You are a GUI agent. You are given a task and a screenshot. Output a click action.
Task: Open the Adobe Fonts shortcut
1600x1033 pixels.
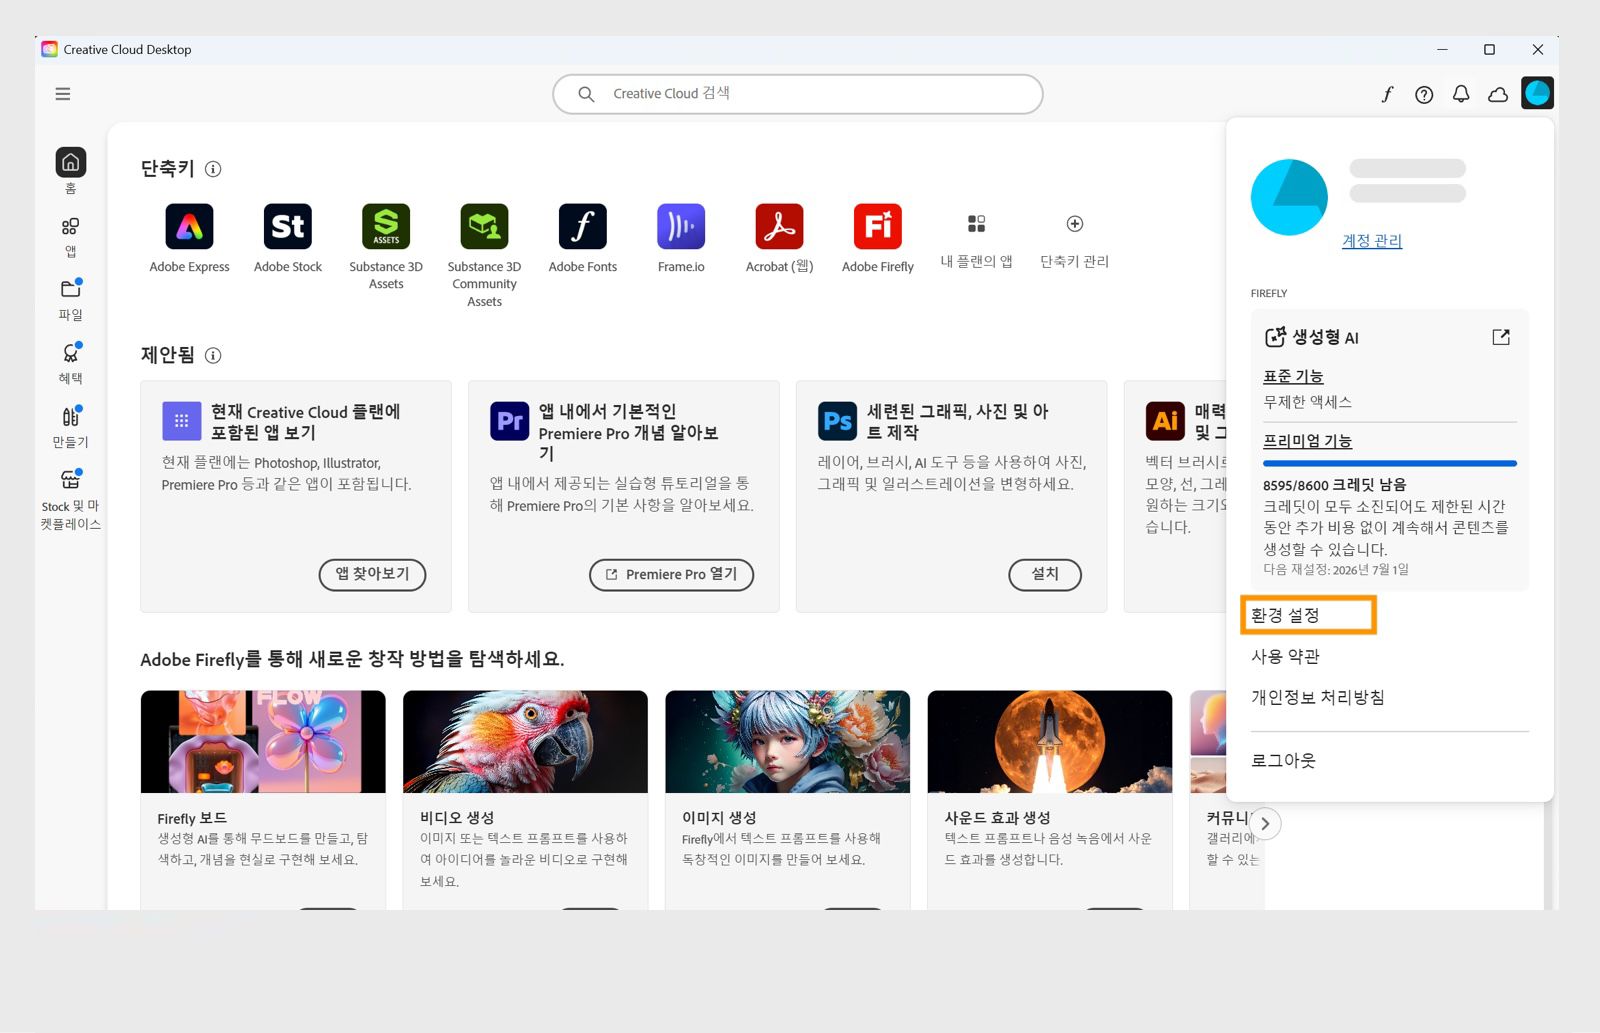click(x=582, y=226)
